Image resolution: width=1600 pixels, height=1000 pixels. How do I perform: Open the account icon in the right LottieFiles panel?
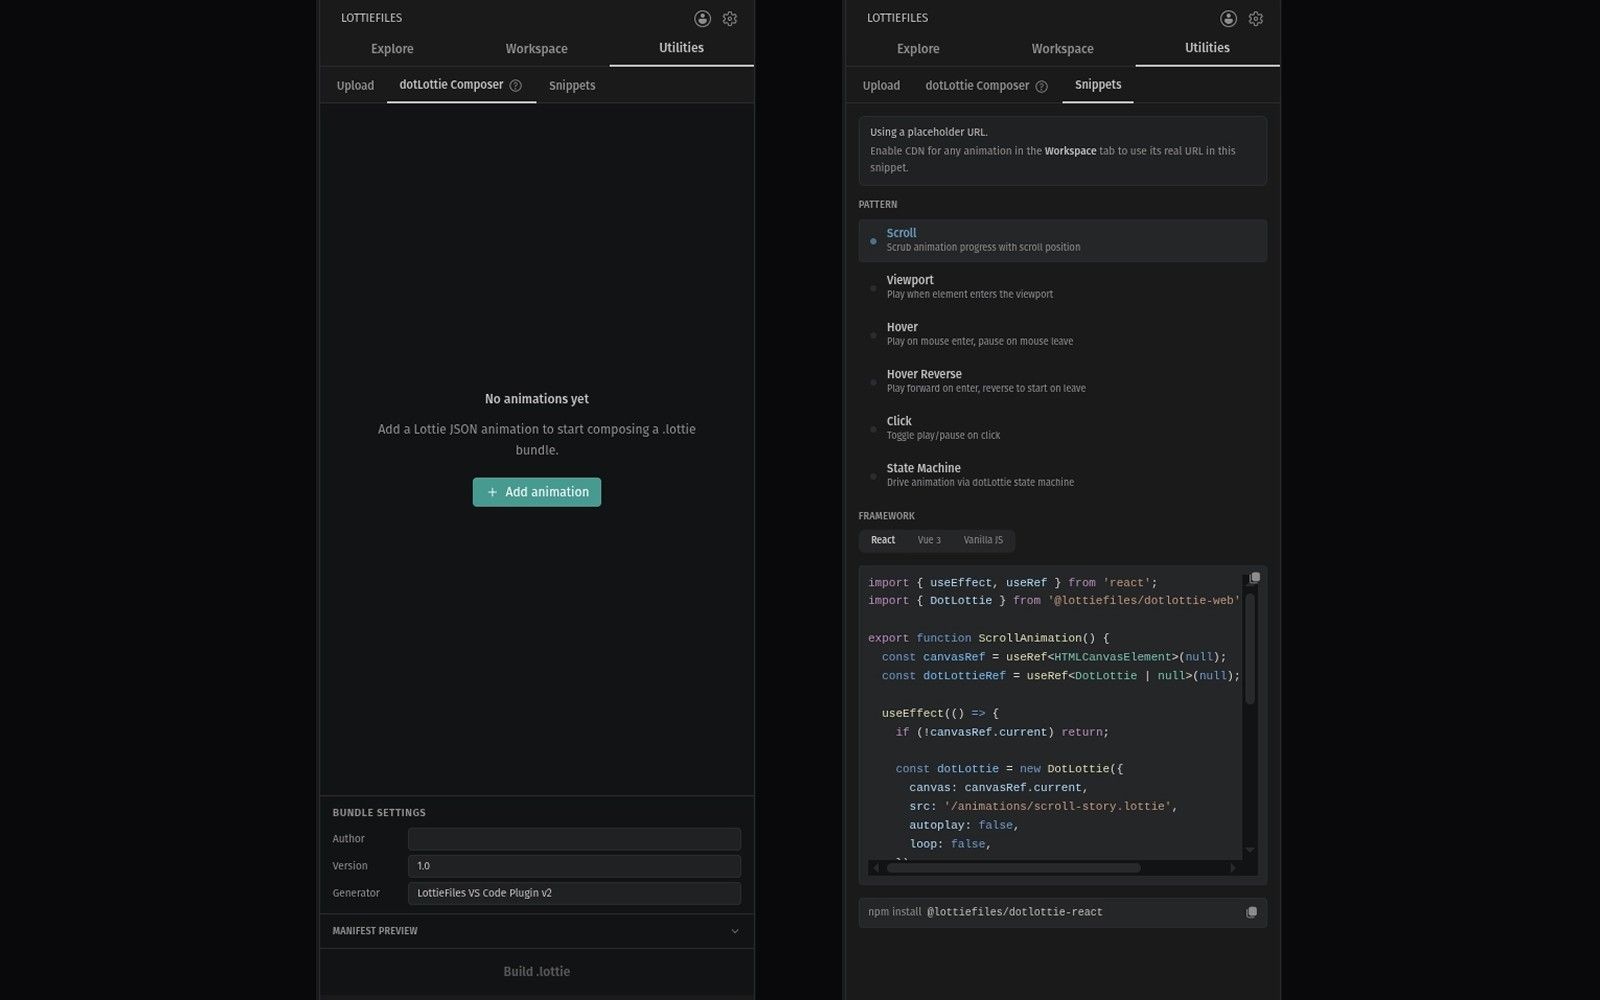pos(1228,18)
